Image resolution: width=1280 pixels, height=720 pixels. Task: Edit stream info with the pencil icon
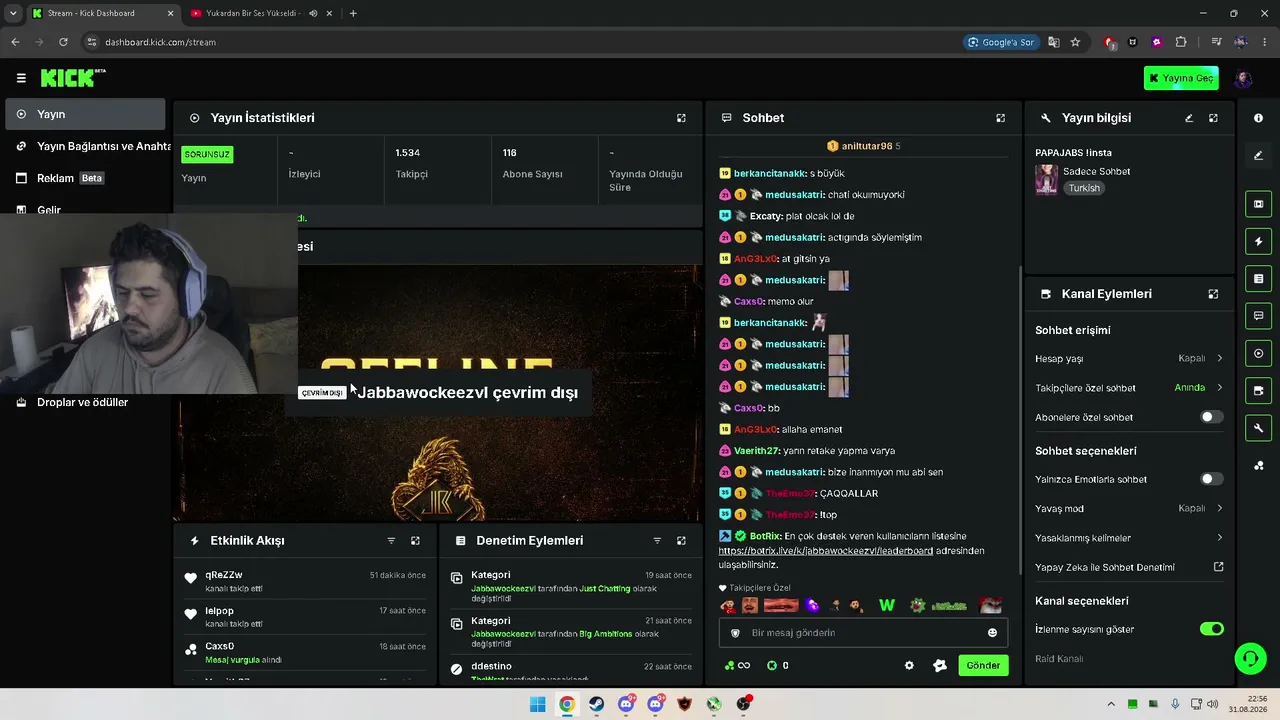(1189, 118)
